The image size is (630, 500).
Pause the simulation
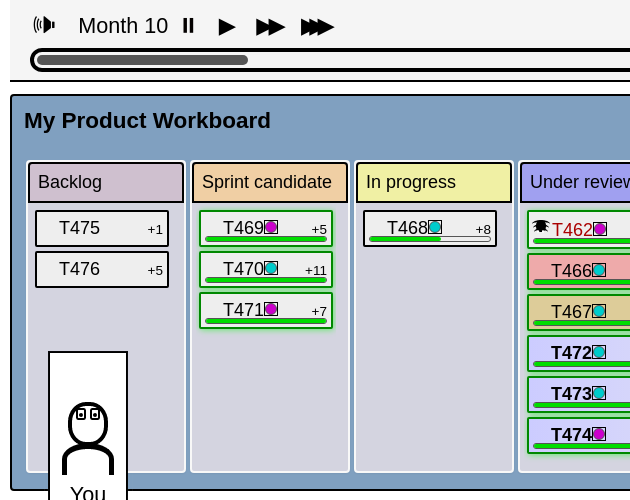click(x=188, y=26)
